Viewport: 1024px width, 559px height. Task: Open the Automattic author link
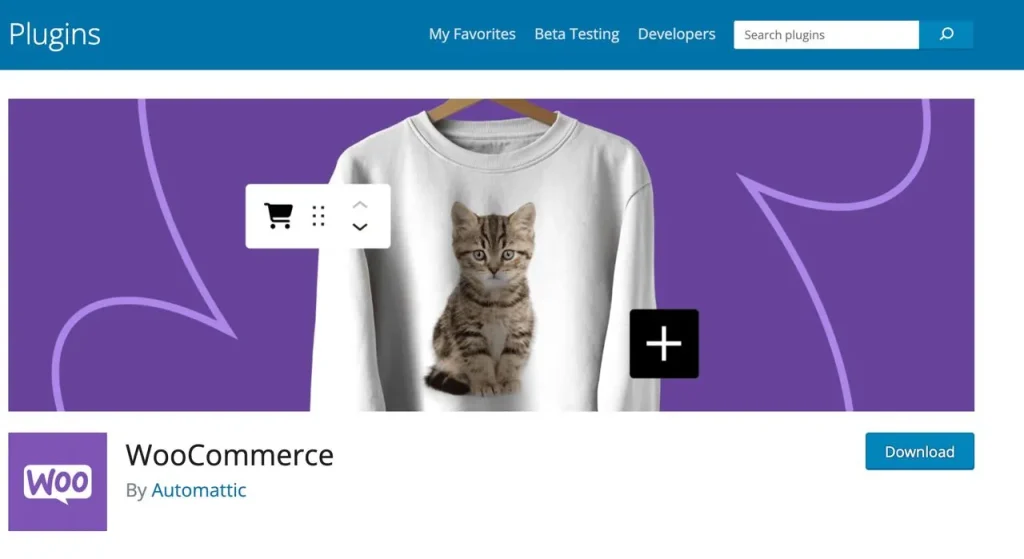(199, 490)
